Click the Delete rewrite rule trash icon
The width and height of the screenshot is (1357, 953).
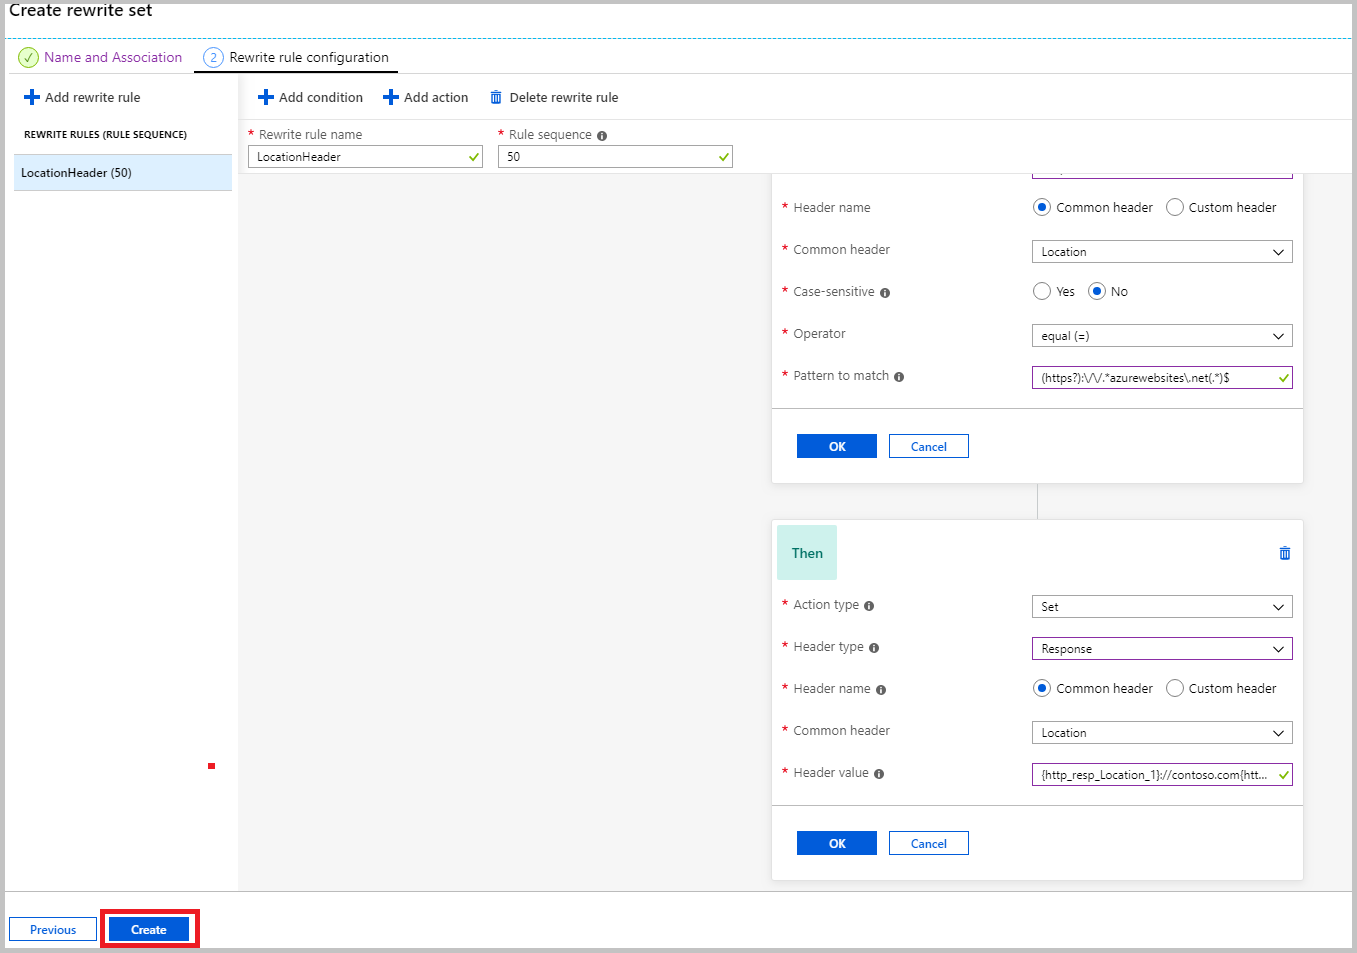tap(496, 97)
